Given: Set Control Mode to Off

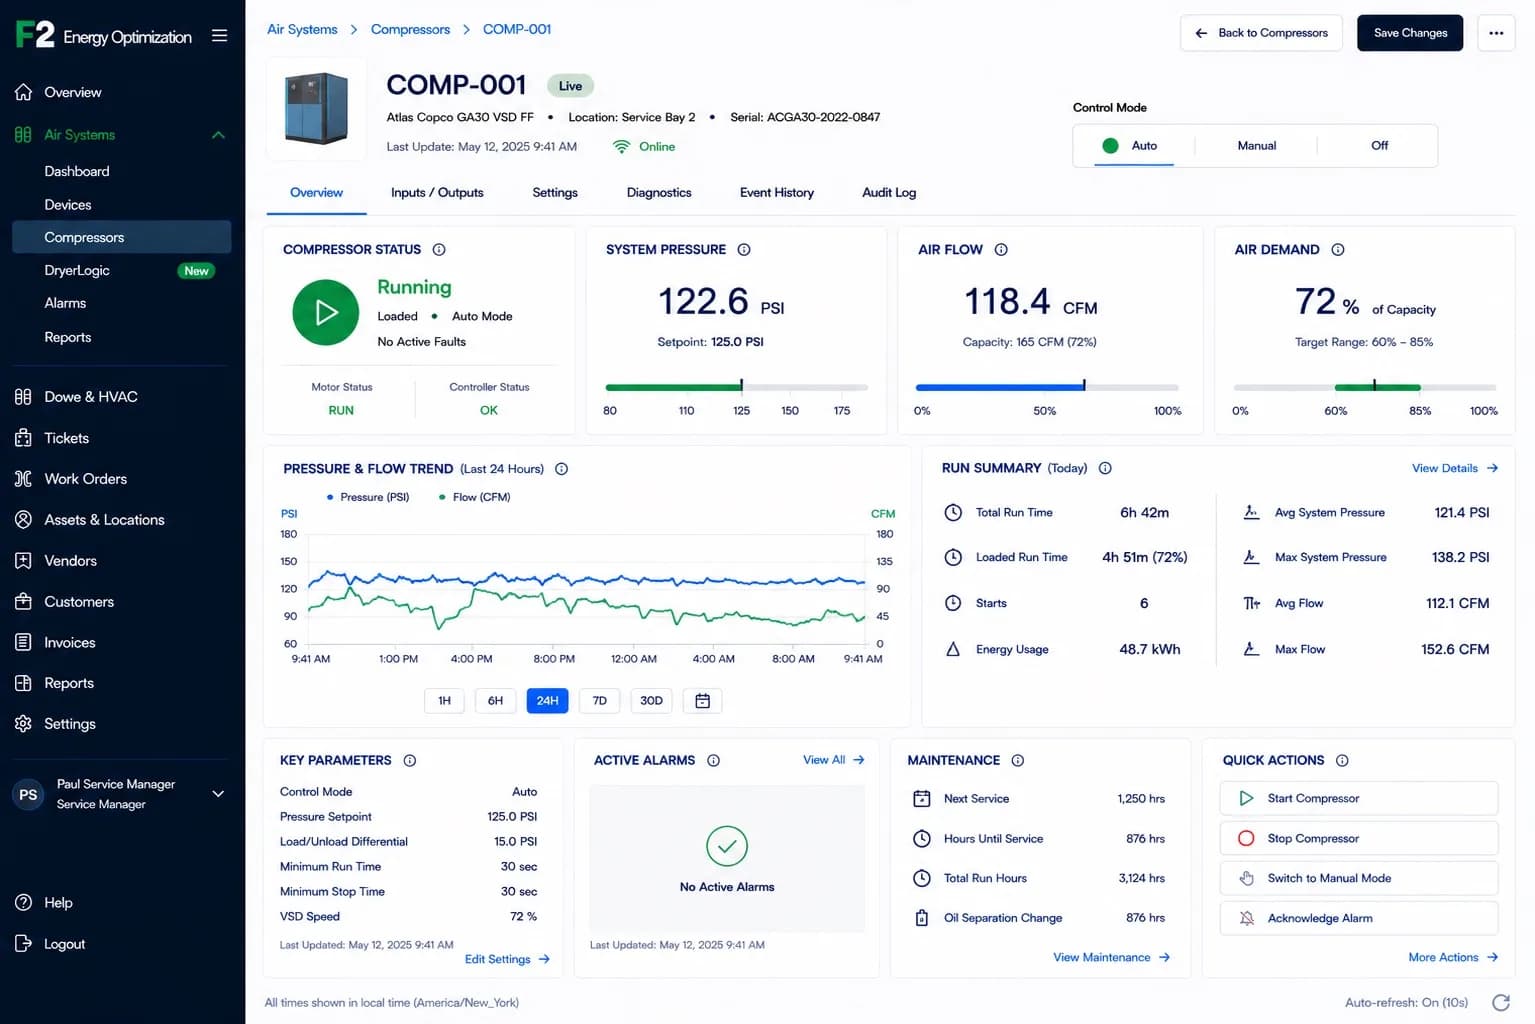Looking at the screenshot, I should 1379,146.
